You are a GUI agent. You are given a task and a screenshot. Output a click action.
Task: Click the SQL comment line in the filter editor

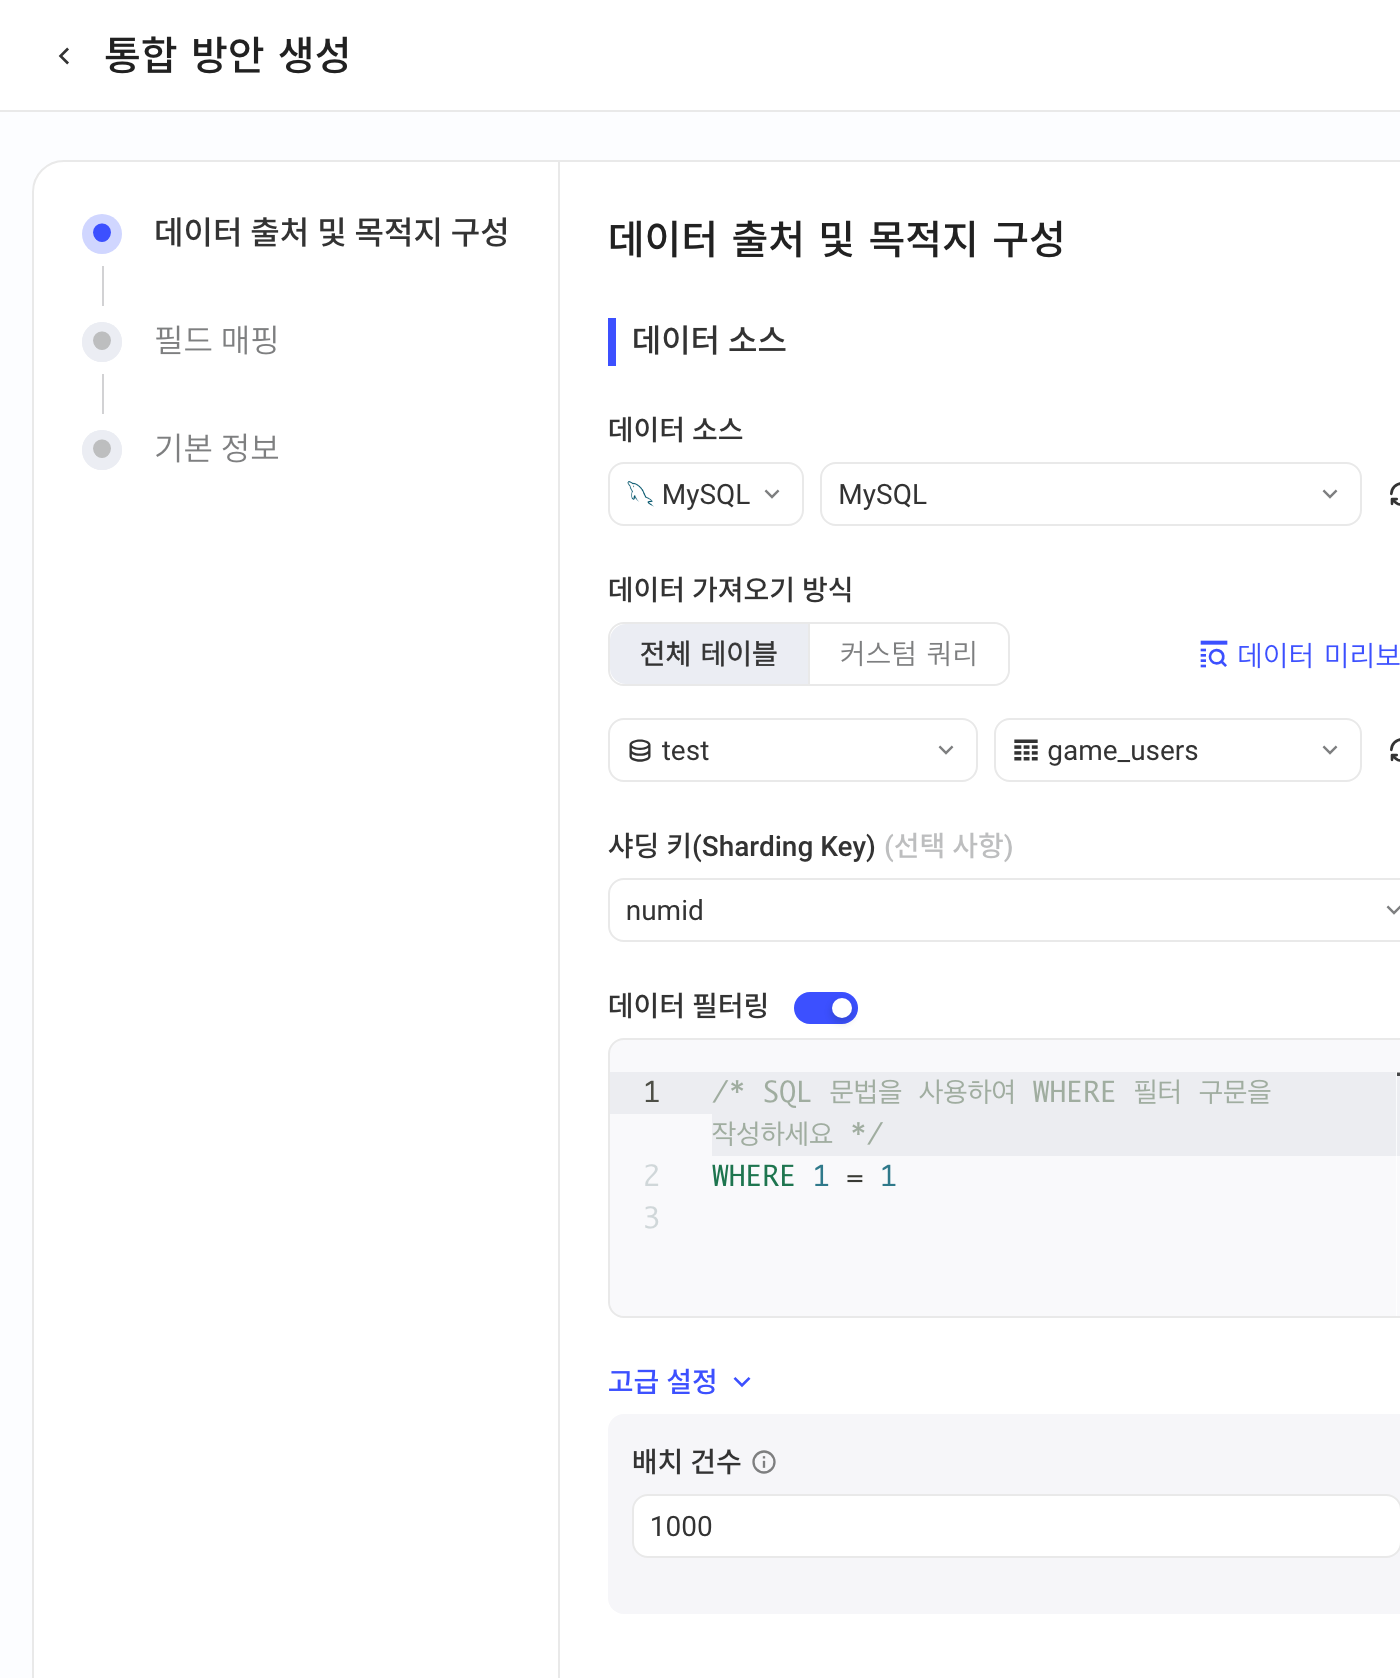991,1112
